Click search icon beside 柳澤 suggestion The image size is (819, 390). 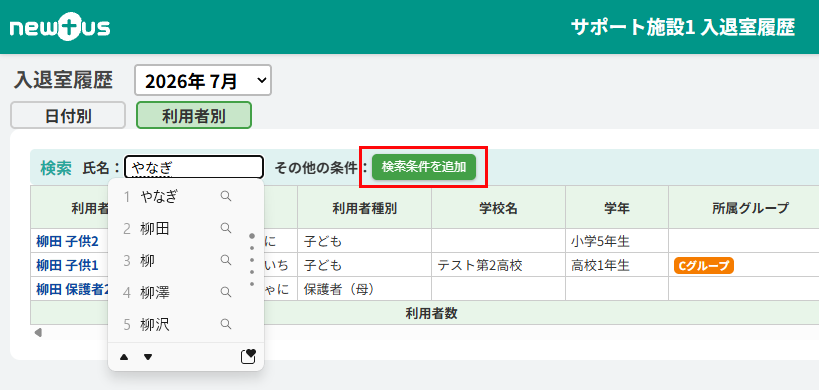(226, 292)
